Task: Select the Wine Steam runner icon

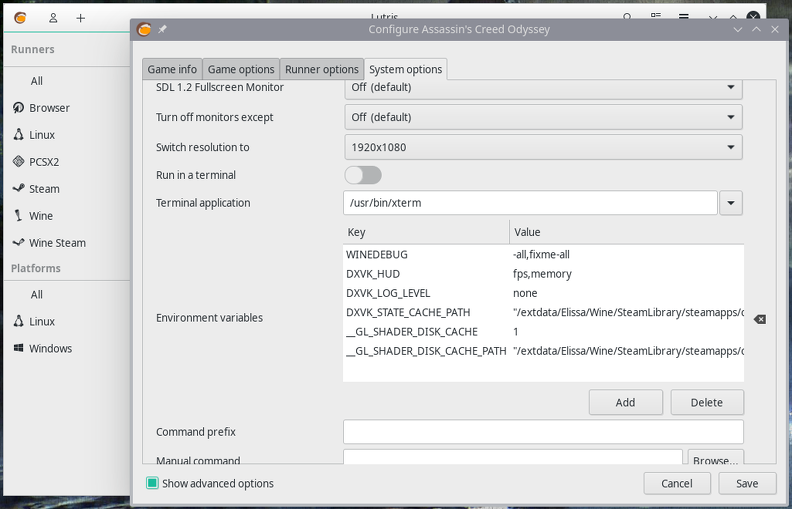Action: [x=18, y=242]
